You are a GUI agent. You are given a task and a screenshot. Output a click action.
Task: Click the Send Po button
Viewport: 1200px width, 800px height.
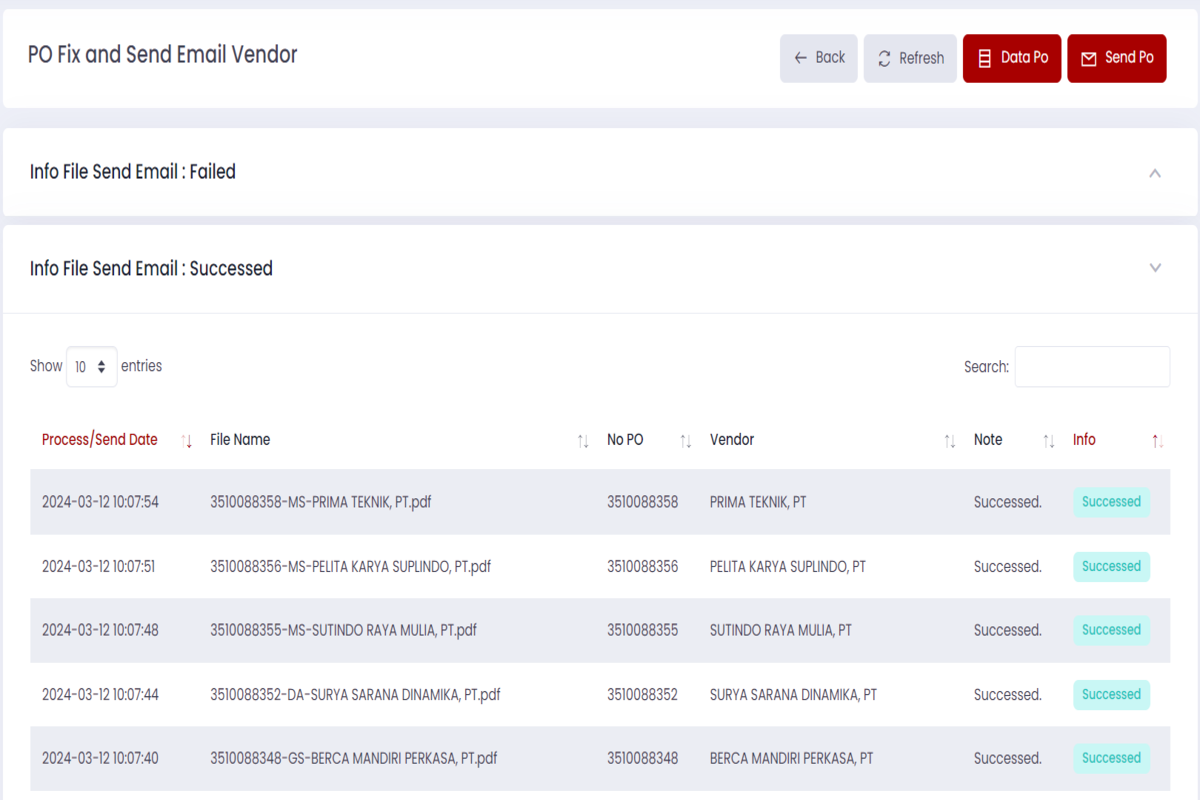click(1116, 58)
